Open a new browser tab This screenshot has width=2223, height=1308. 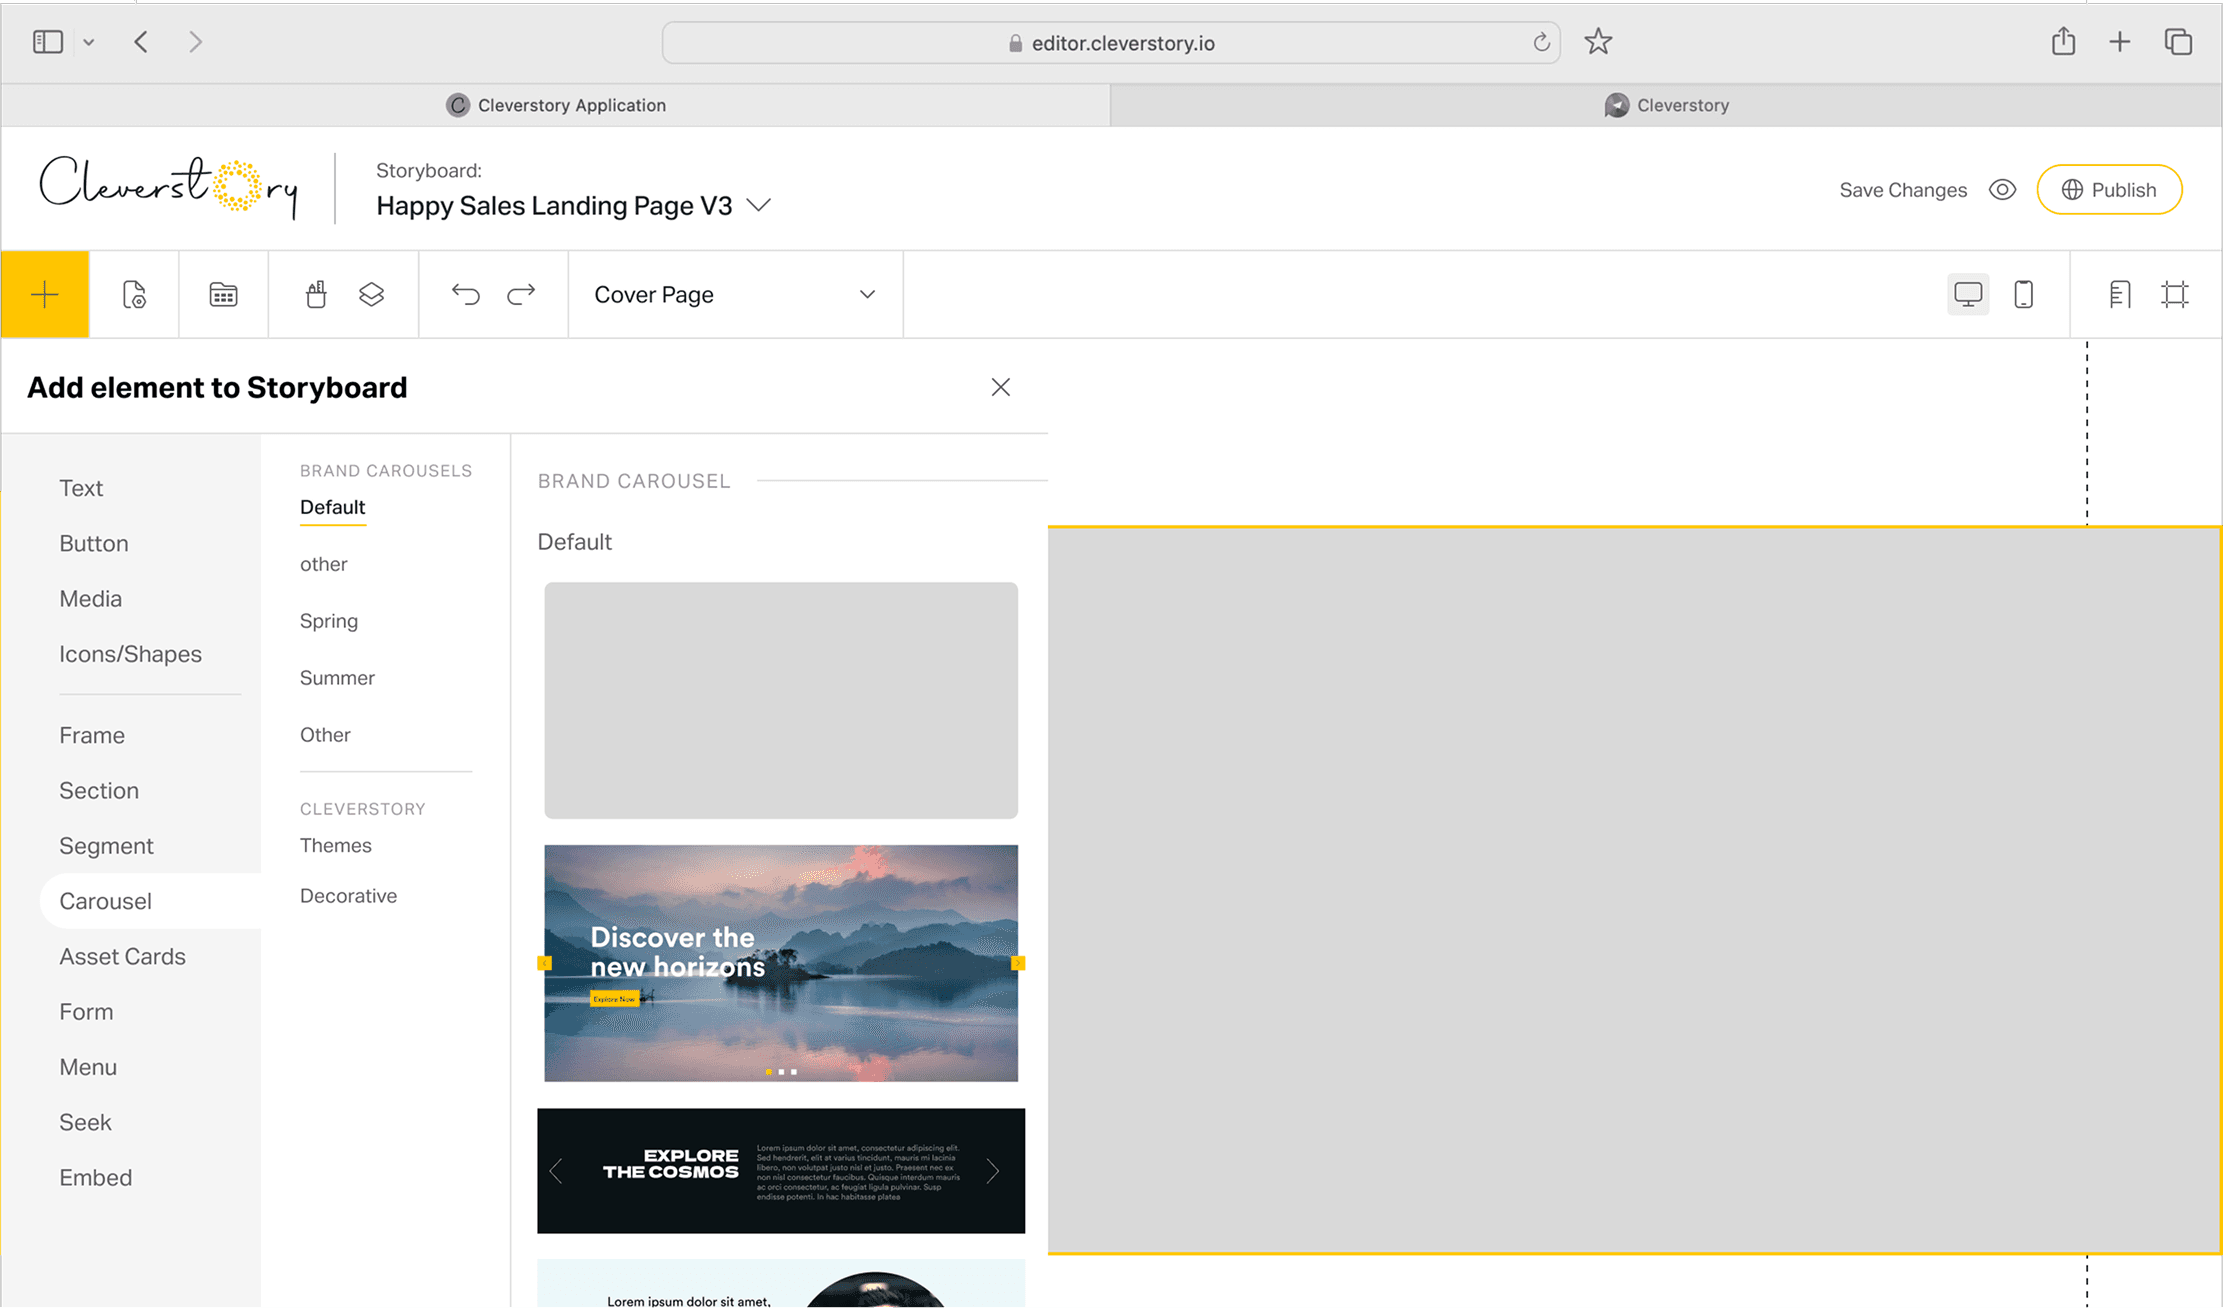click(x=2119, y=42)
